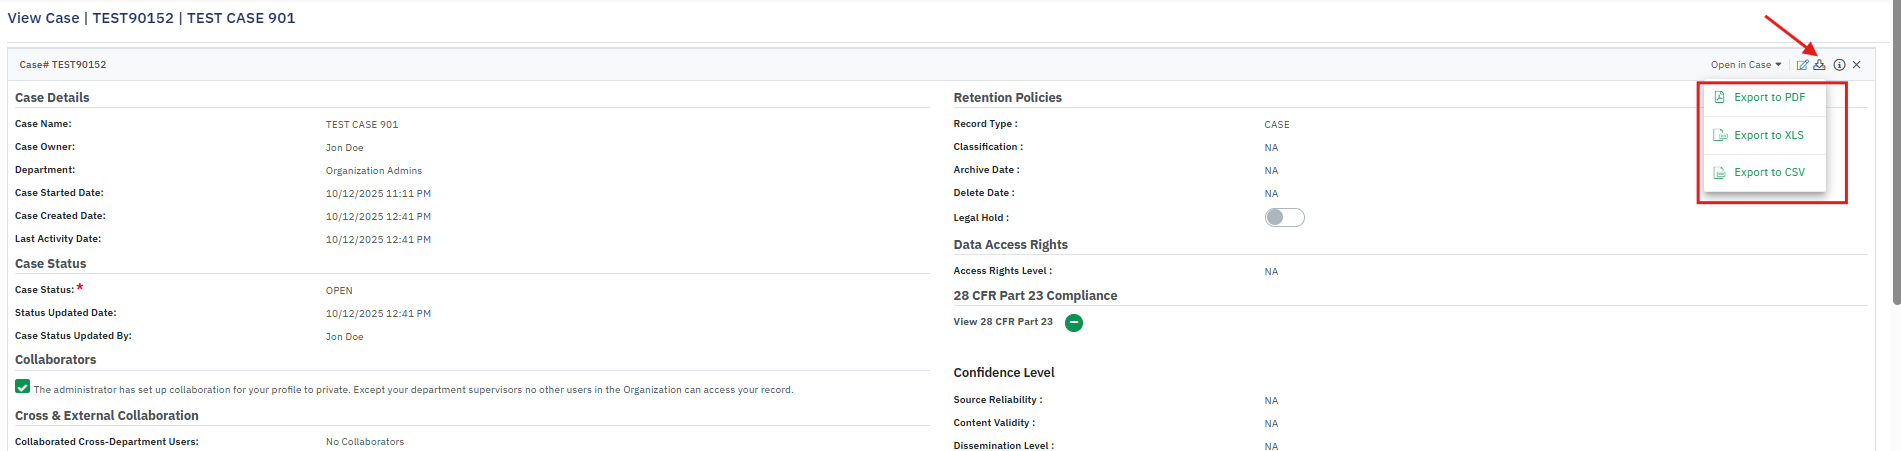1901x451 pixels.
Task: Select Export to XLS menu item
Action: [1768, 135]
